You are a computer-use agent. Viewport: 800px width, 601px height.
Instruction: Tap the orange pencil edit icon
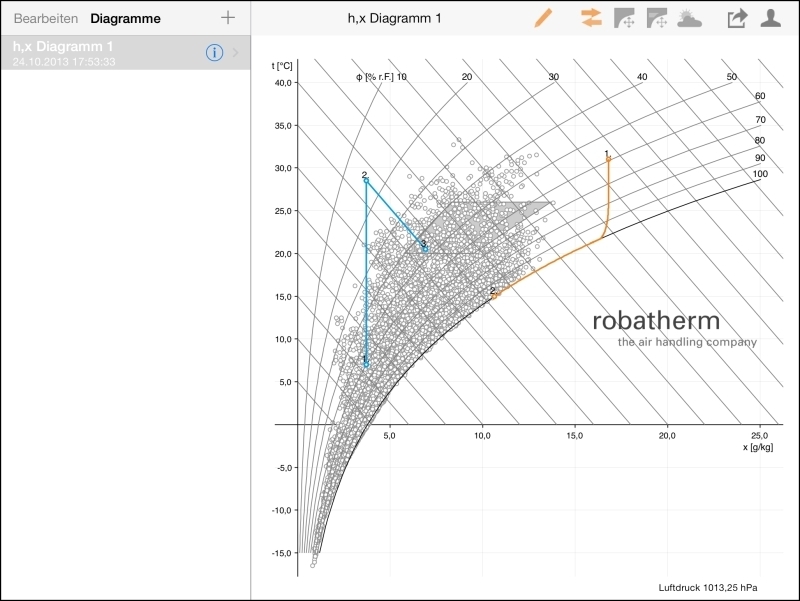click(543, 18)
